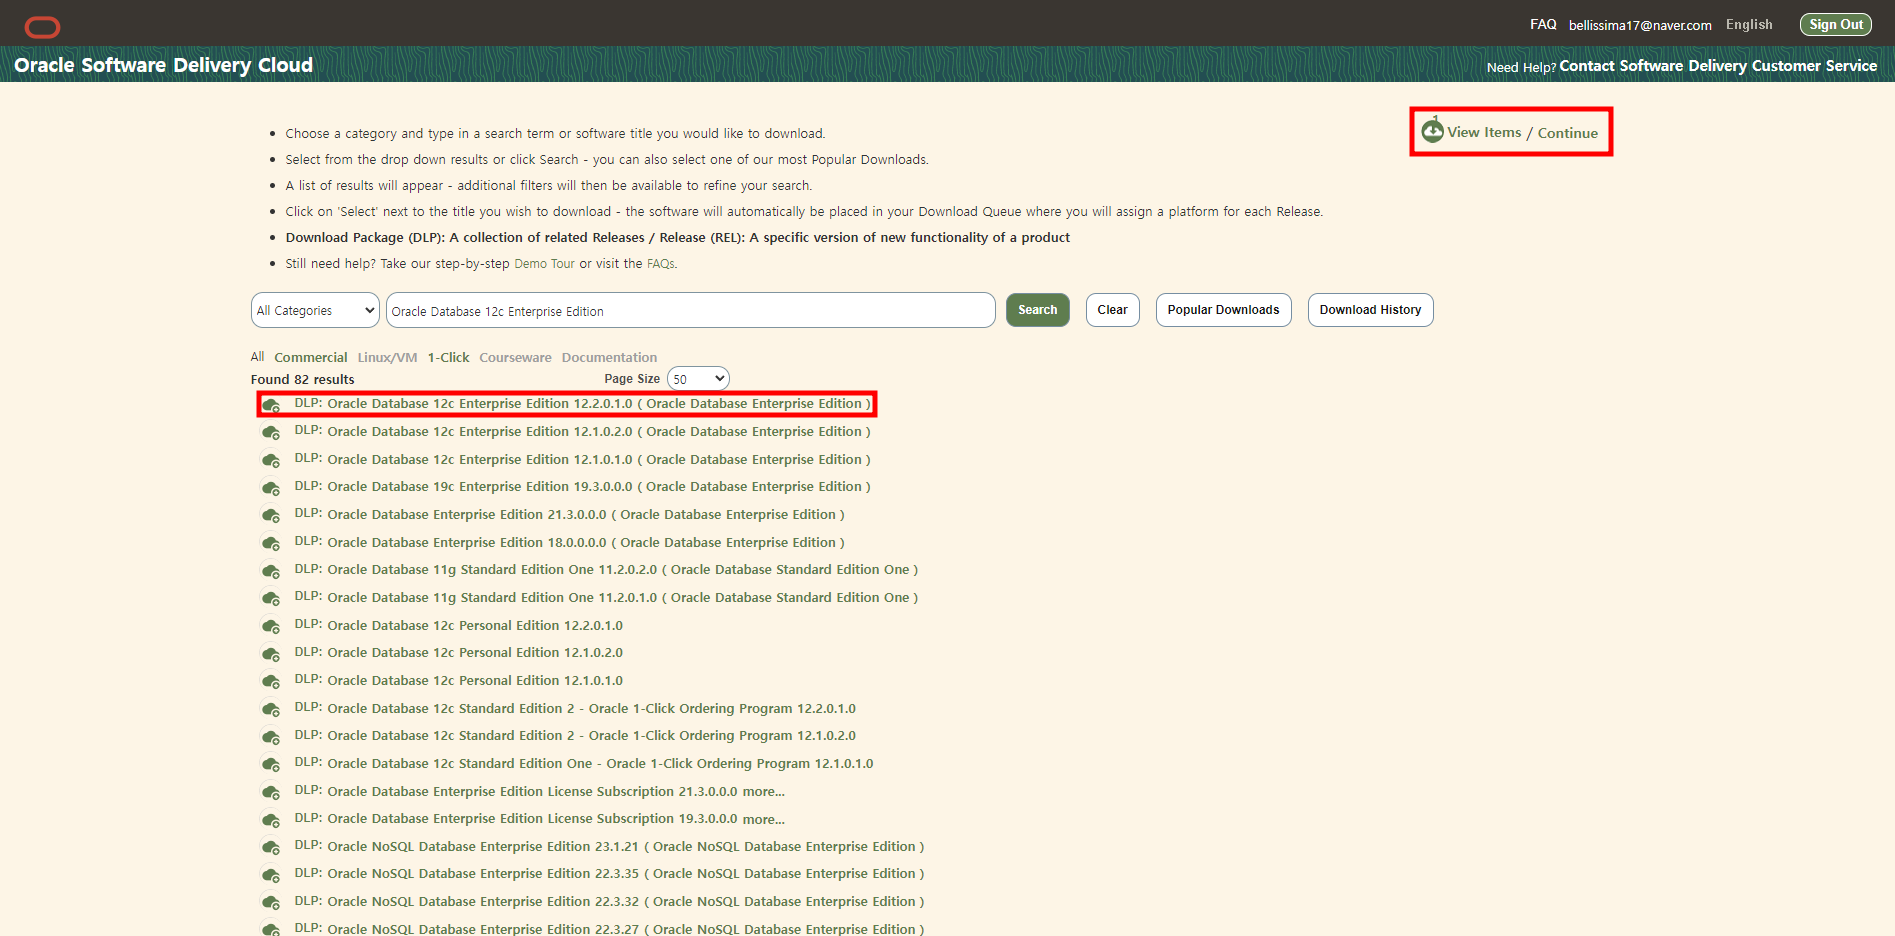1895x936 pixels.
Task: Click more... on License Subscription 21.3.0.0.0 row
Action: click(763, 792)
